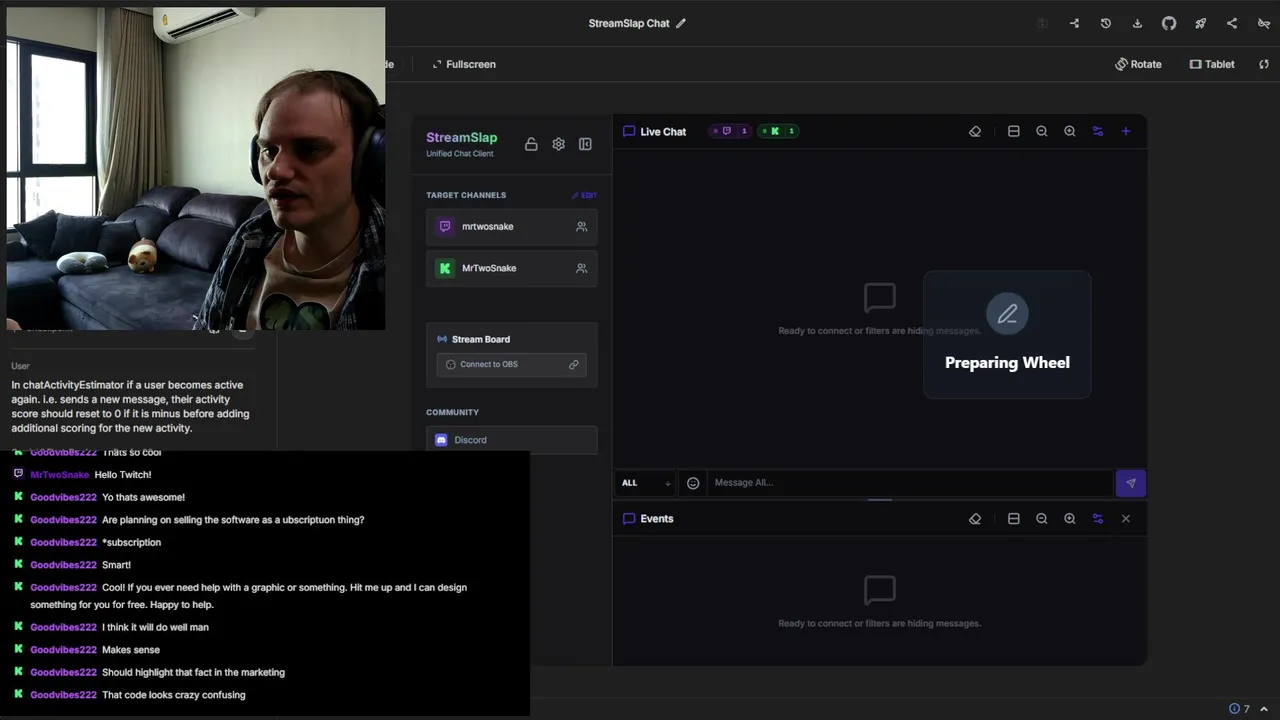The height and width of the screenshot is (720, 1280).
Task: Click the rocket deploy icon
Action: click(x=1200, y=23)
